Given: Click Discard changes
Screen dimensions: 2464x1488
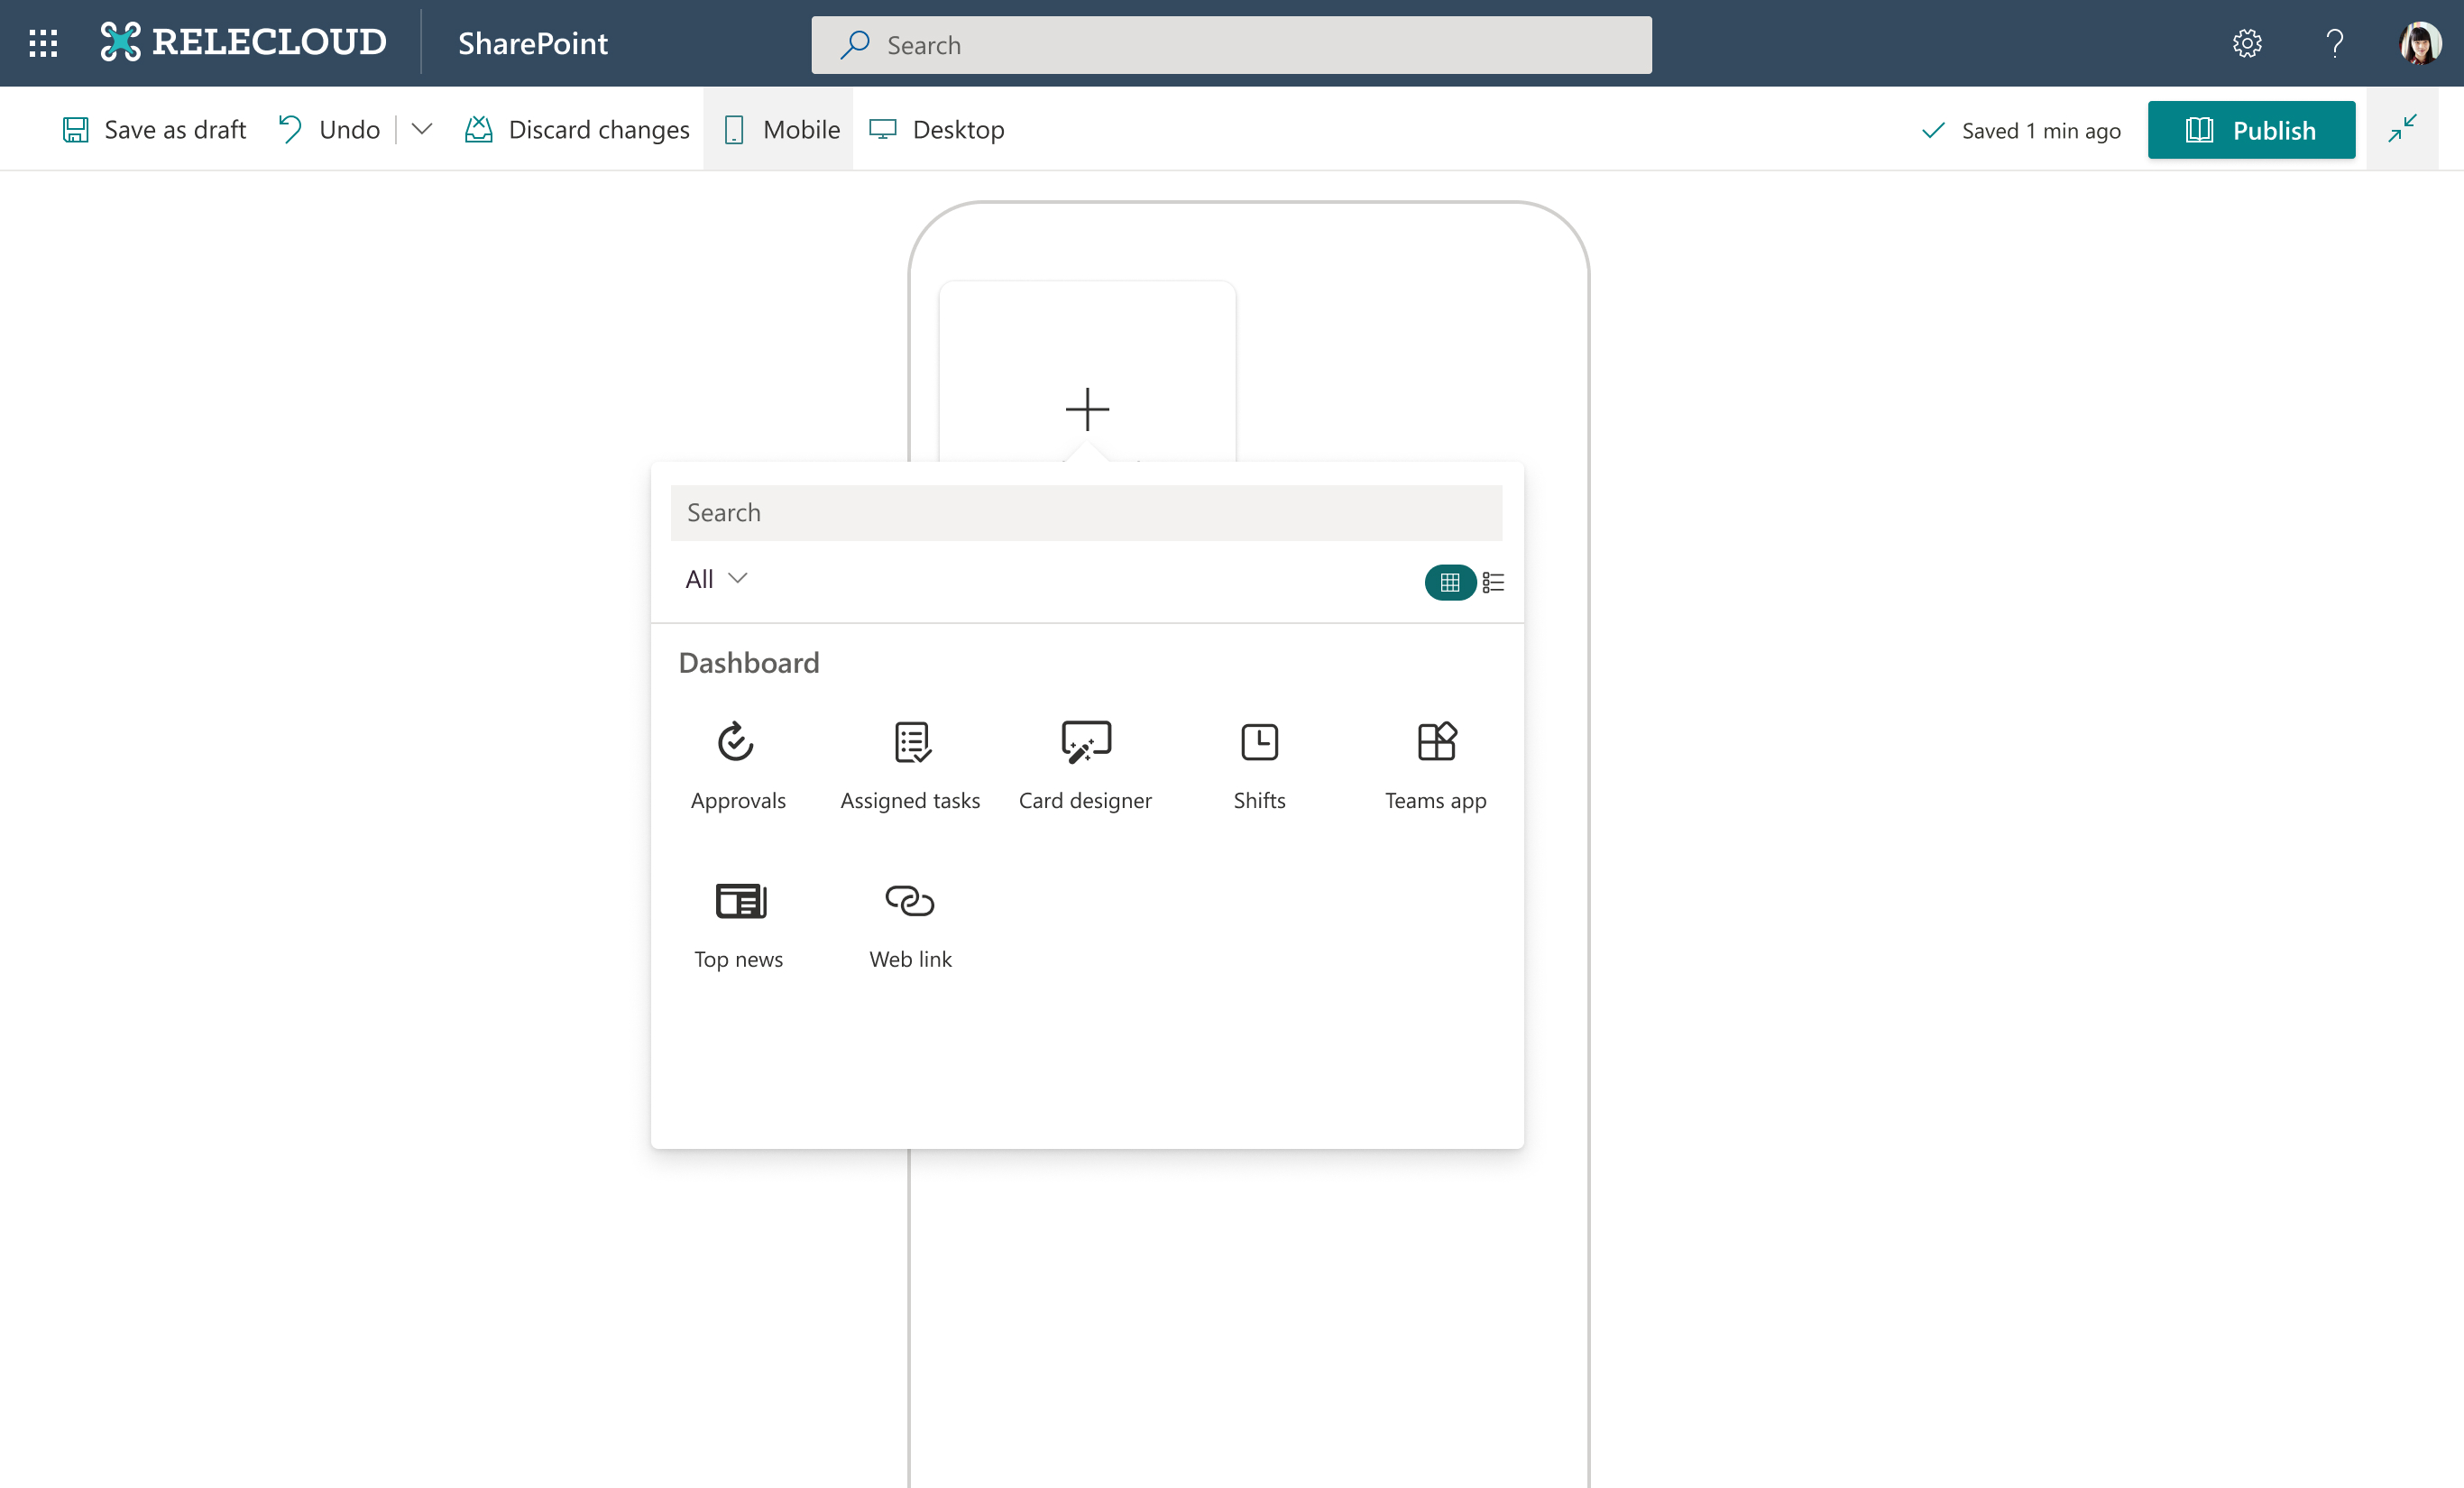Looking at the screenshot, I should click(x=577, y=129).
